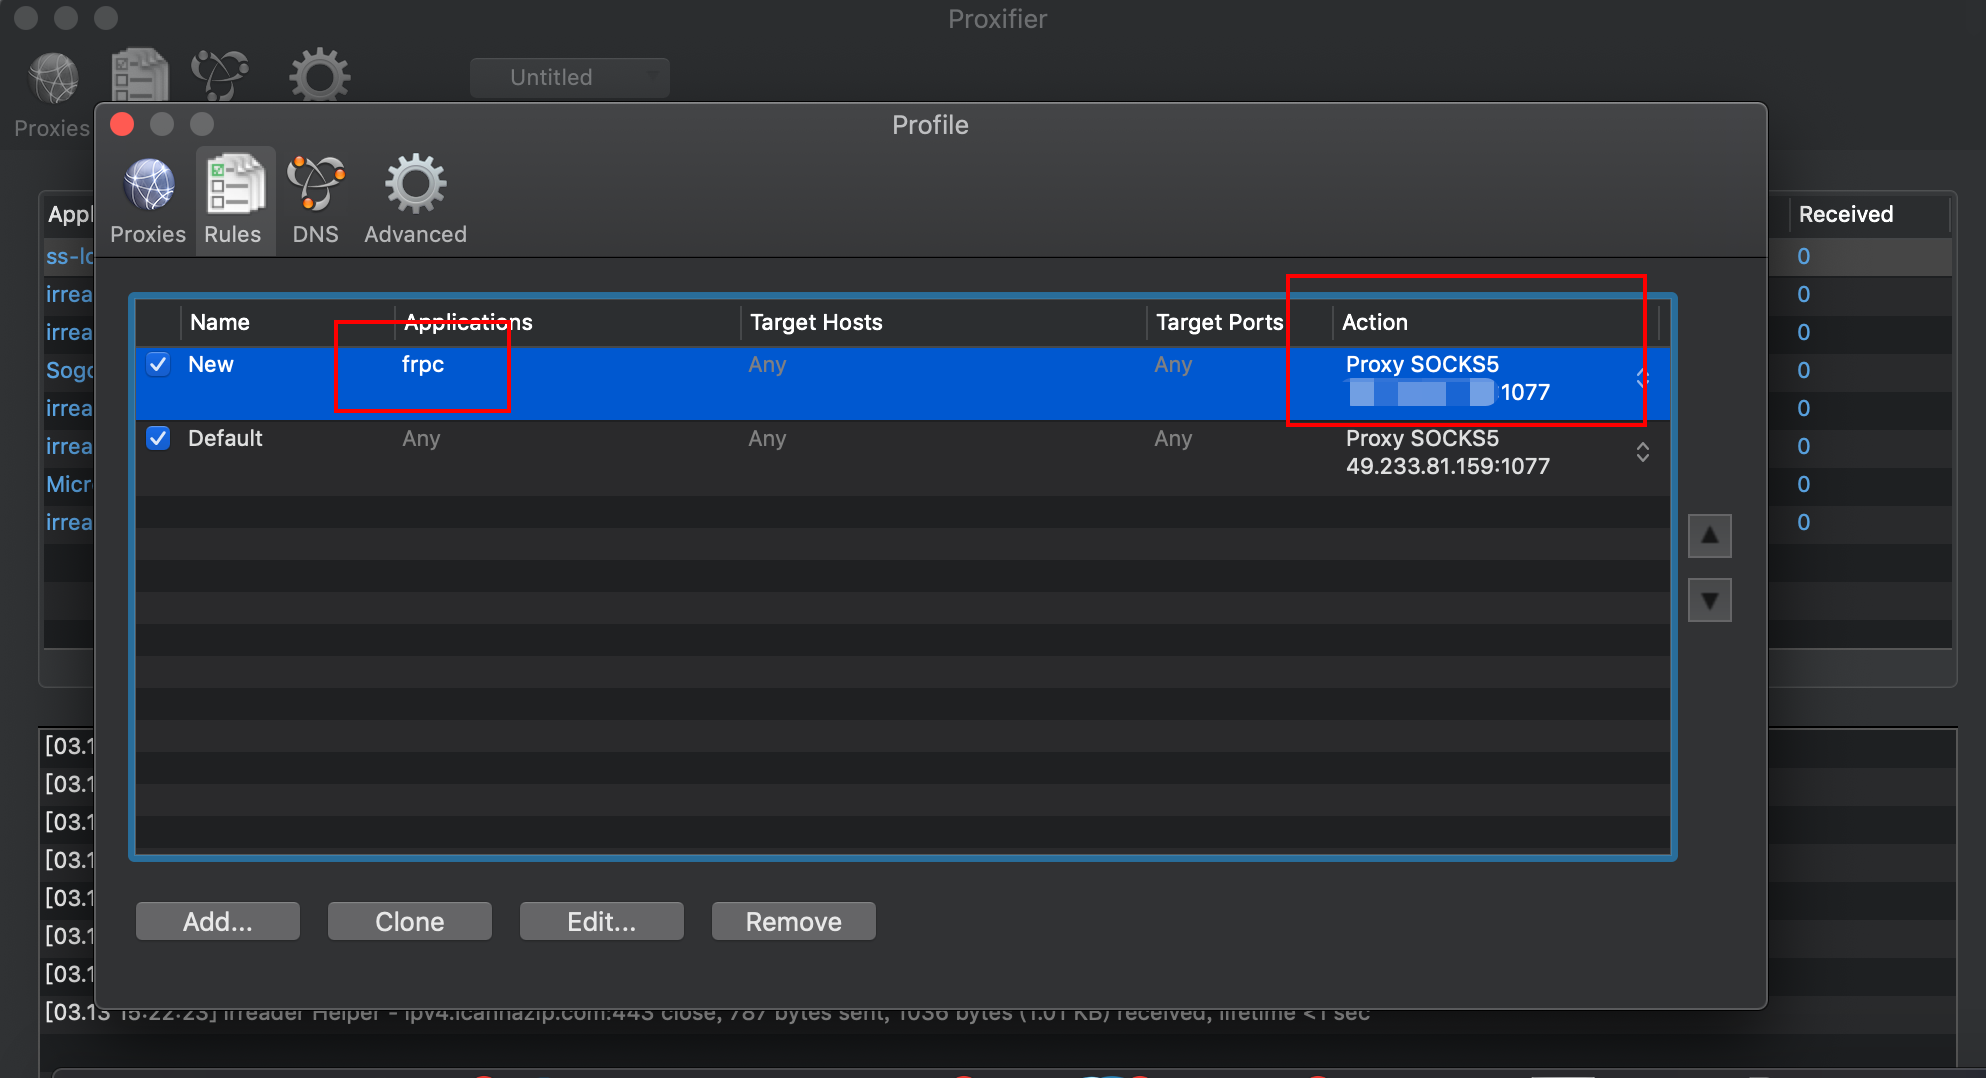Viewport: 1986px width, 1078px height.
Task: Click the Advanced gear icon in main Proxifier toolbar
Action: (x=320, y=75)
